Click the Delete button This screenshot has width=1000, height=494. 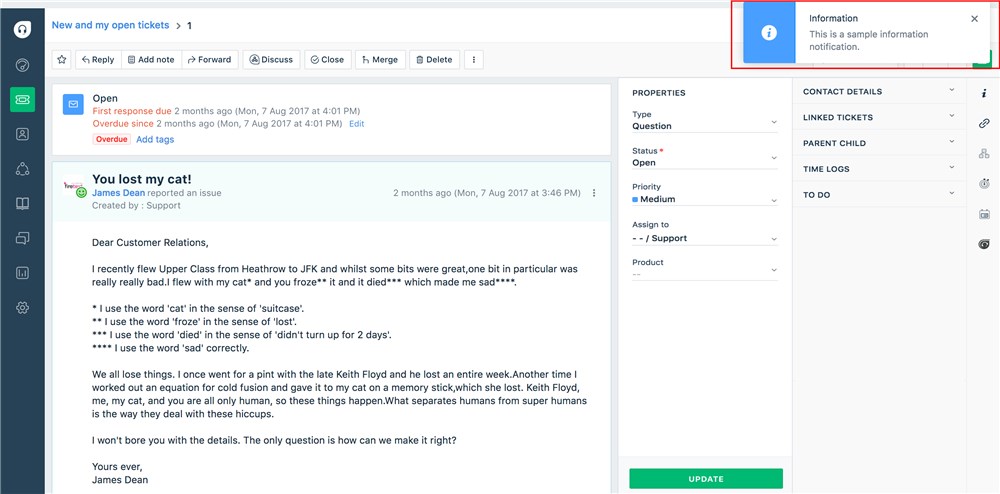[x=434, y=59]
